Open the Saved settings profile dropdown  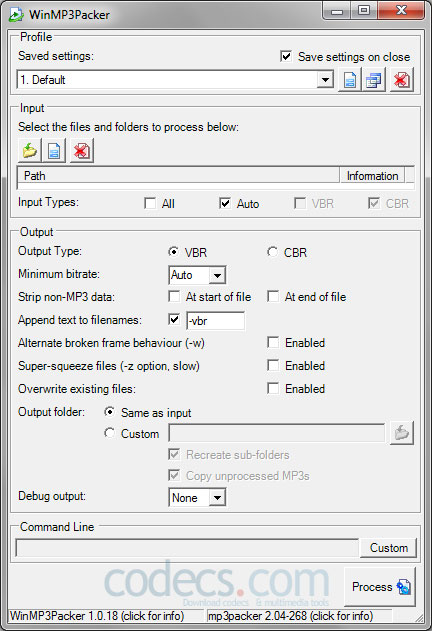(325, 80)
